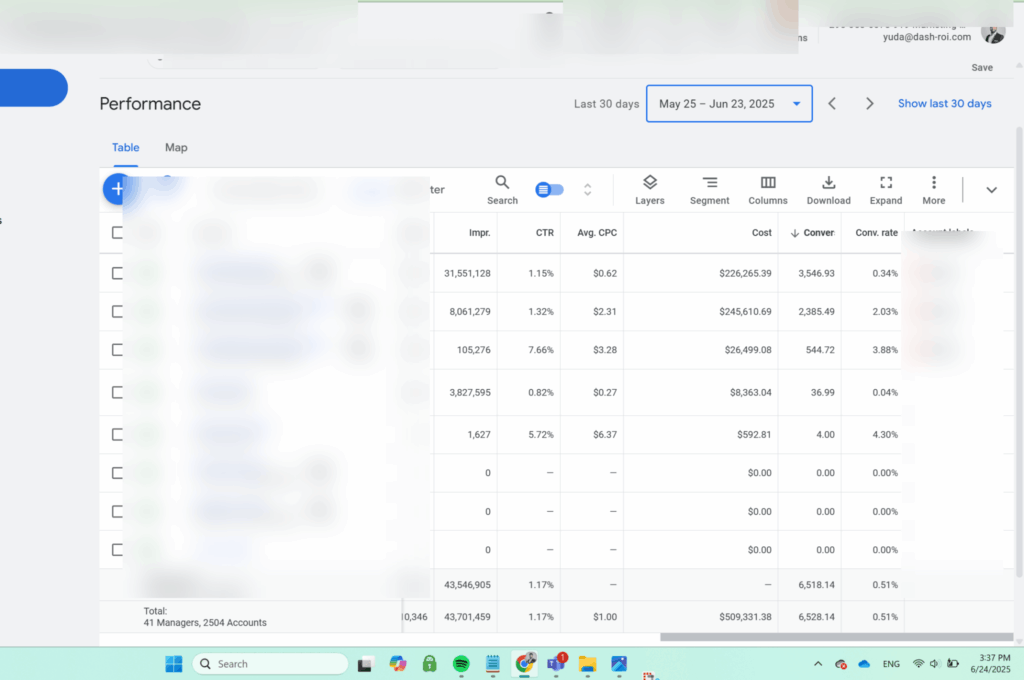Toggle the table view switch
This screenshot has width=1024, height=680.
549,189
